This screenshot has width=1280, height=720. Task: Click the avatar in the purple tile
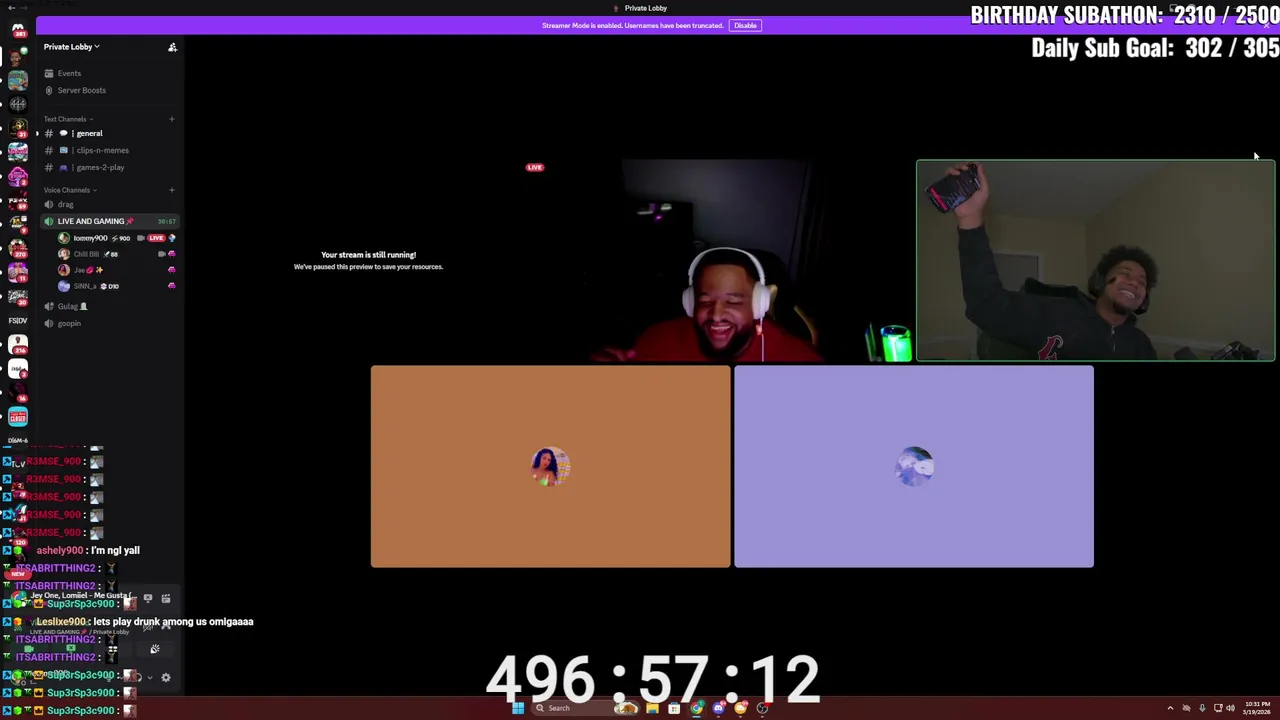coord(914,467)
